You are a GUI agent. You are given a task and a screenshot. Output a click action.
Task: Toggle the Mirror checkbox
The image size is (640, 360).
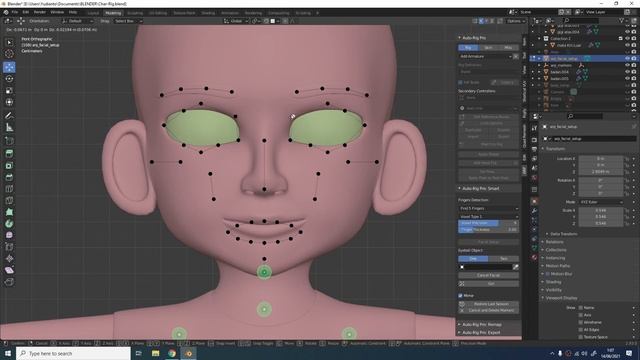[x=461, y=296]
